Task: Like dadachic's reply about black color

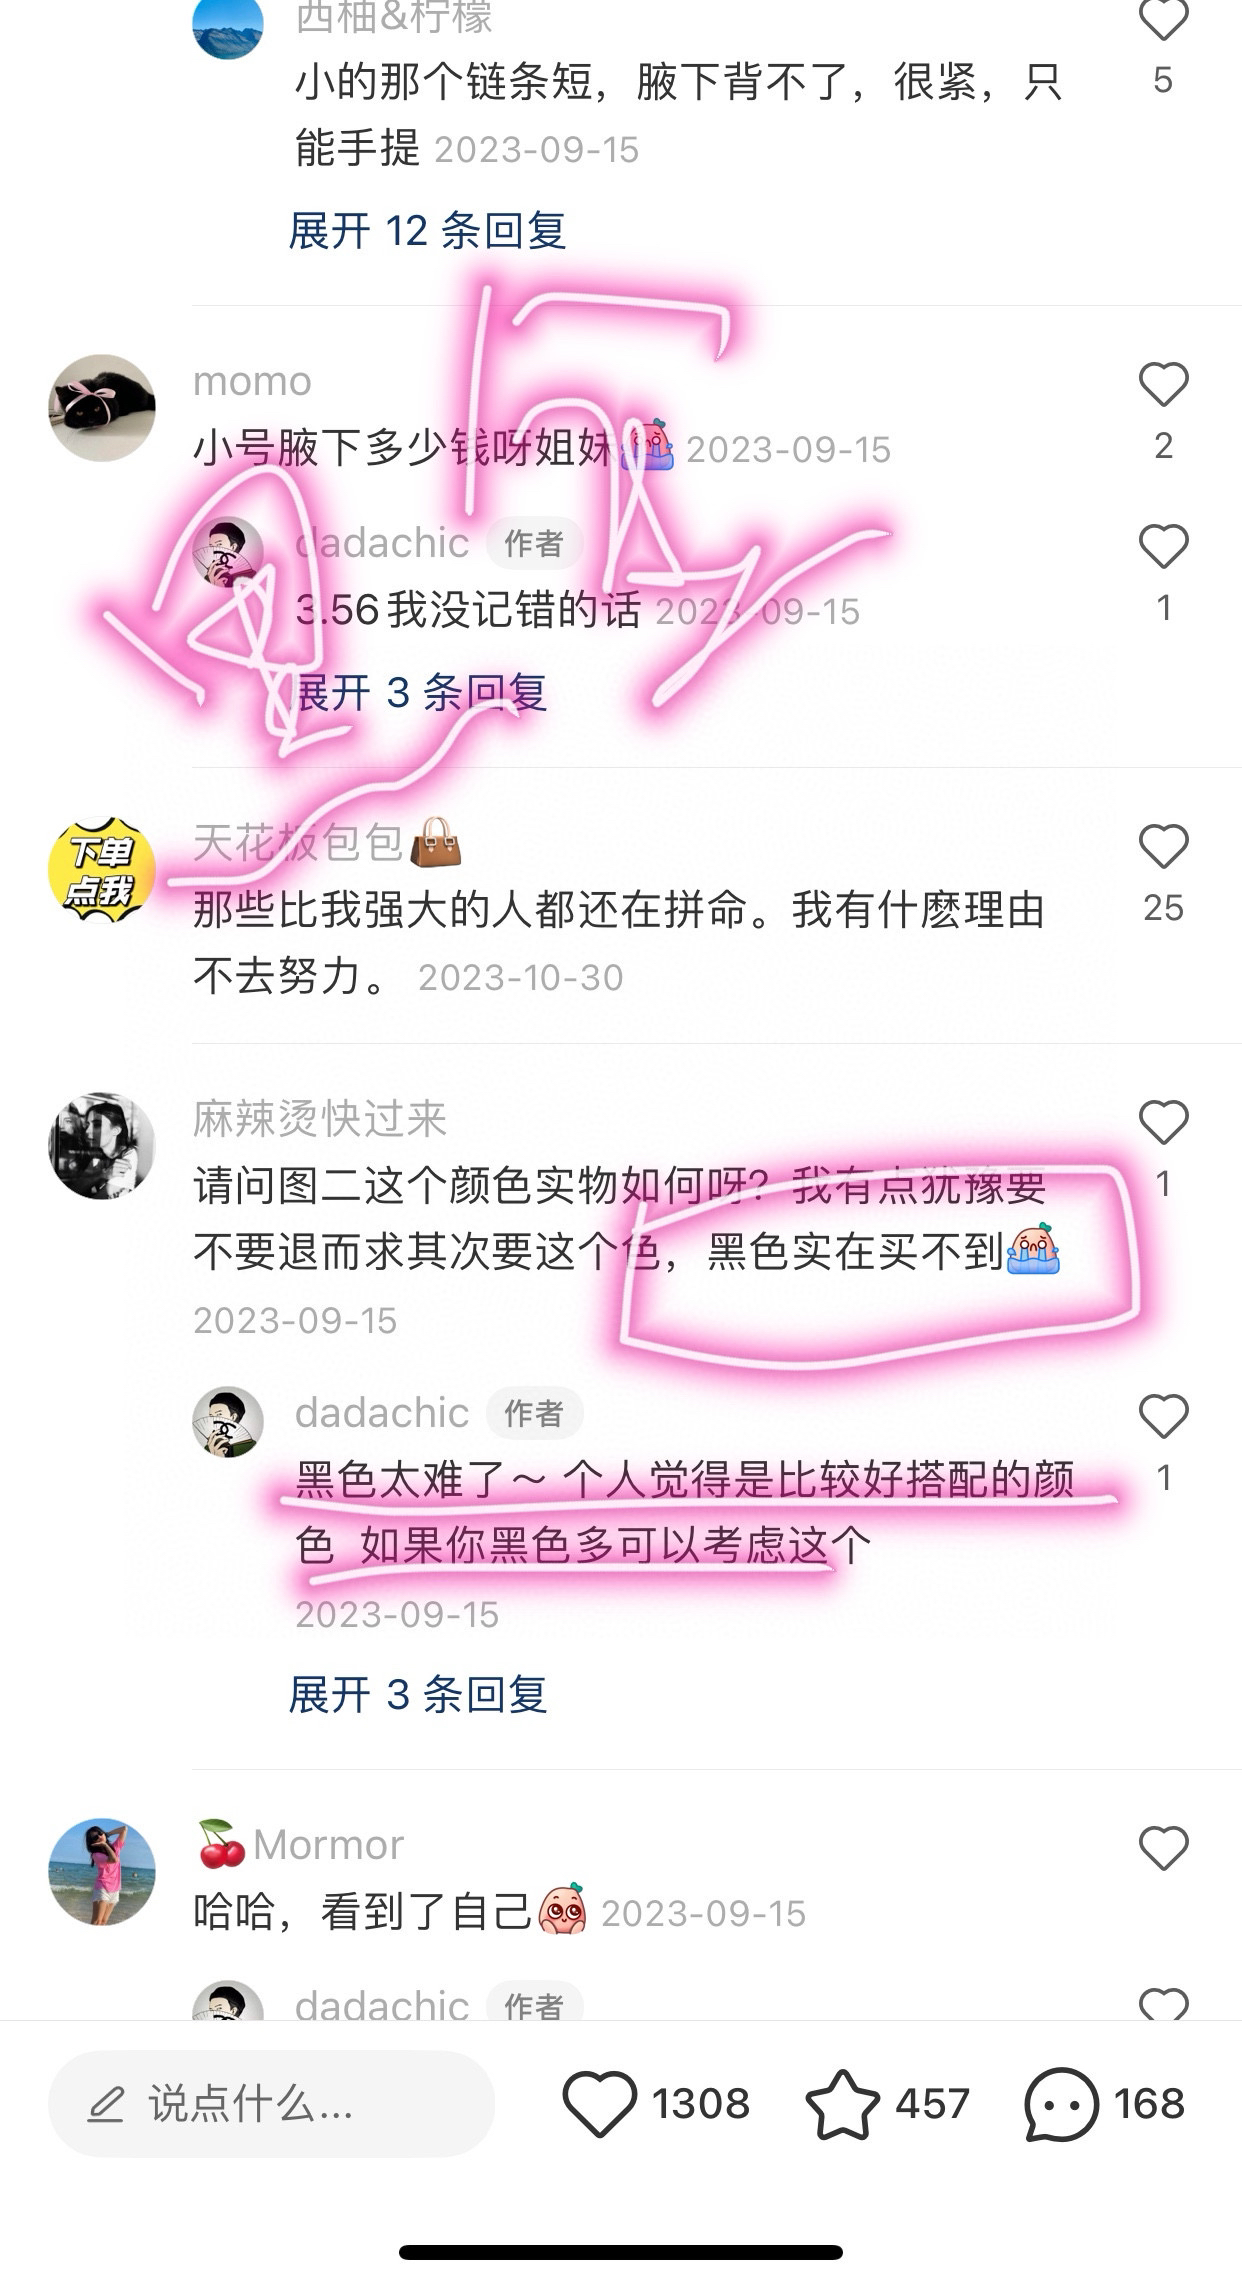Action: click(x=1163, y=1416)
